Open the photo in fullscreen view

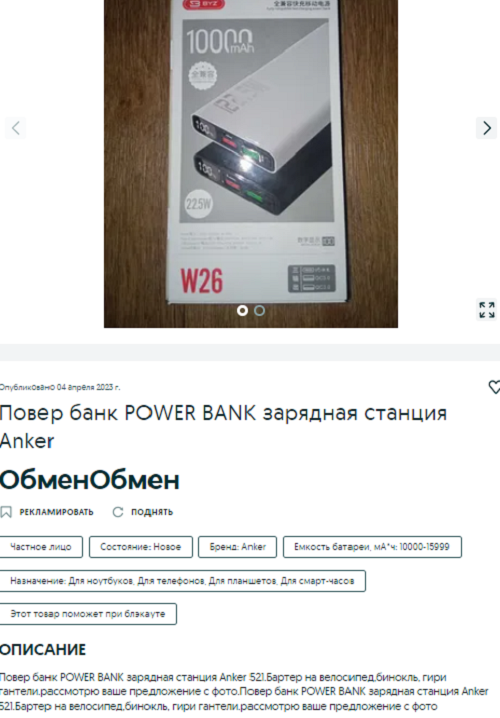(x=487, y=310)
